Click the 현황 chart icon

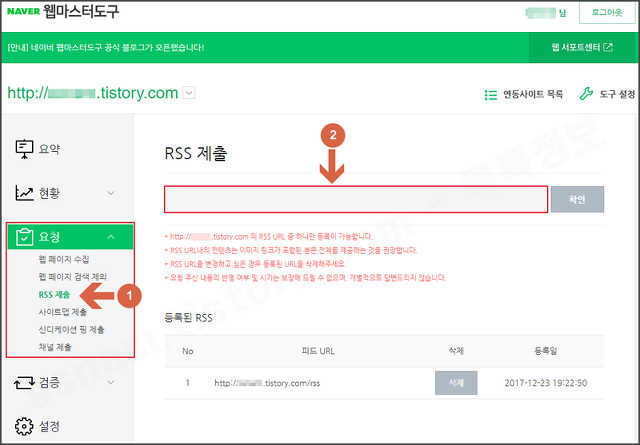[24, 193]
